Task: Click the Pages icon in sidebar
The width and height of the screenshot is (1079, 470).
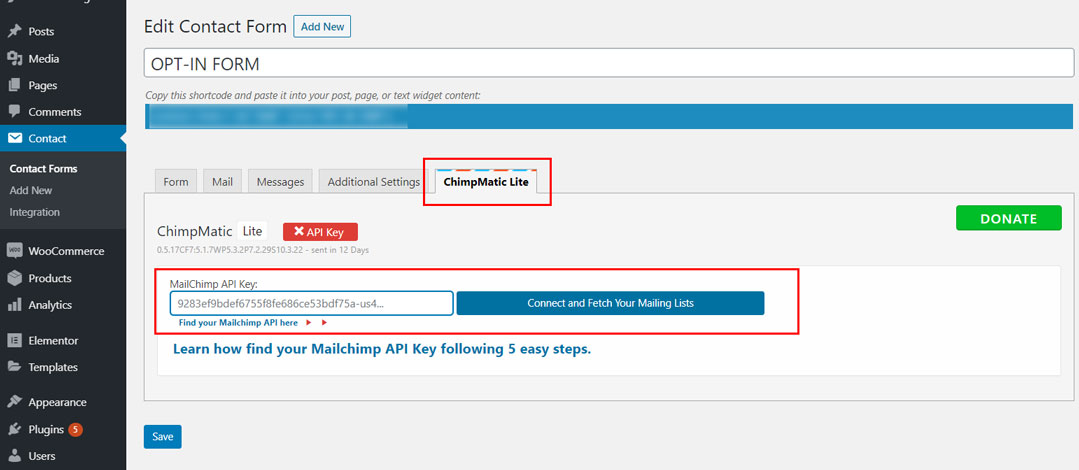Action: 14,85
